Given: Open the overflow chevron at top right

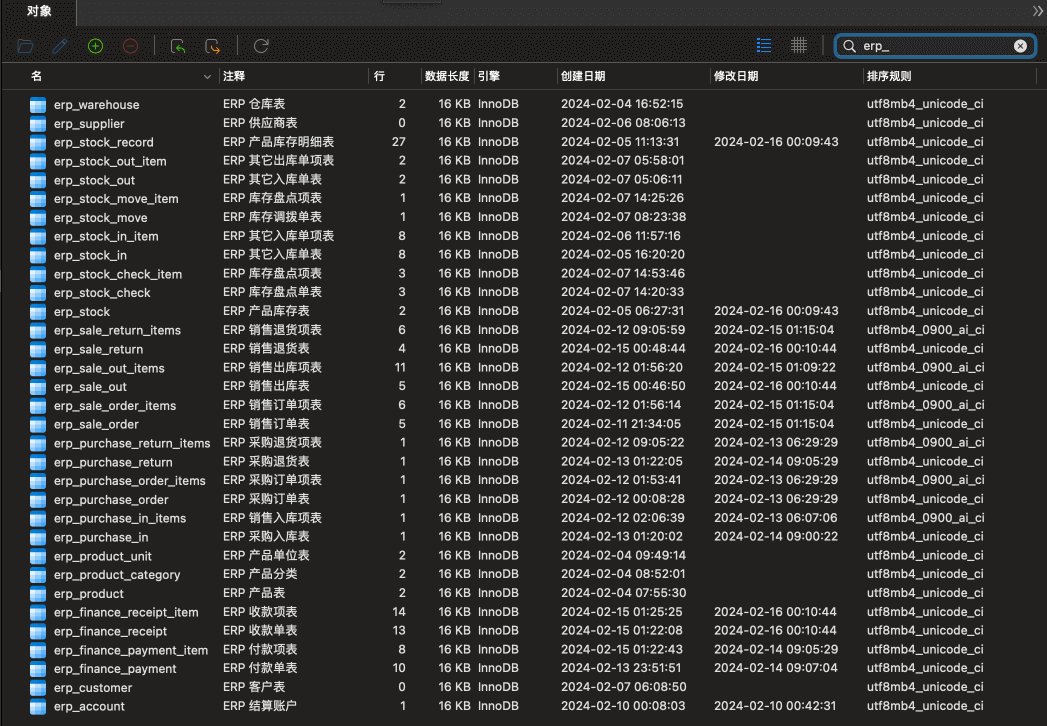Looking at the screenshot, I should (x=1037, y=12).
